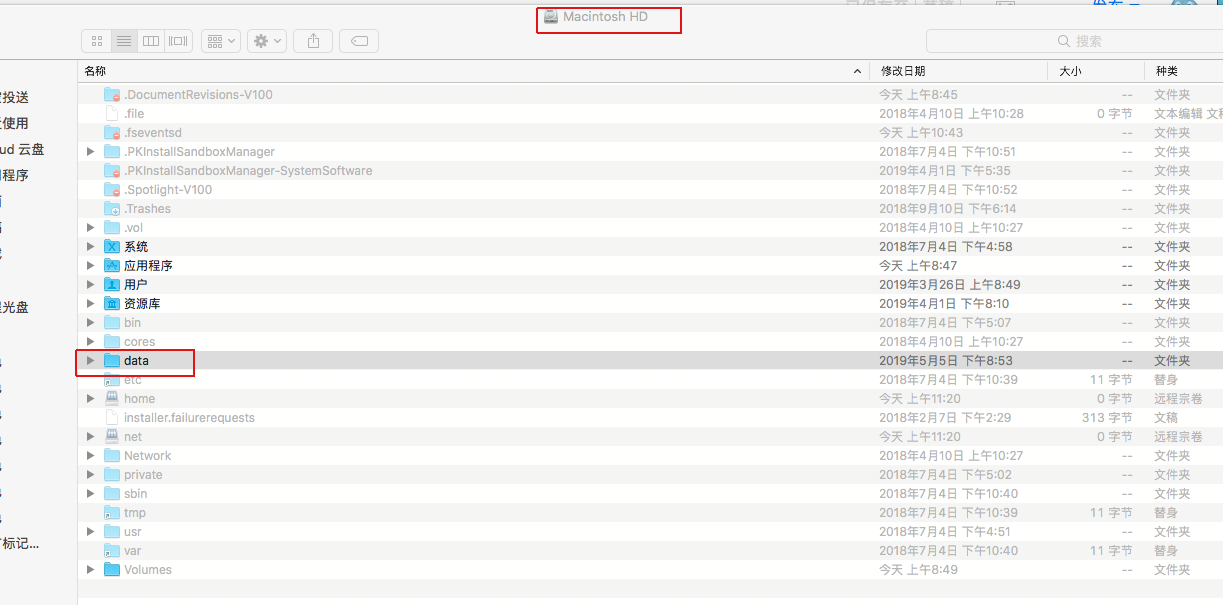Expand the 系统 folder disclosure triangle
Viewport: 1223px width, 605px height.
pyautogui.click(x=91, y=247)
